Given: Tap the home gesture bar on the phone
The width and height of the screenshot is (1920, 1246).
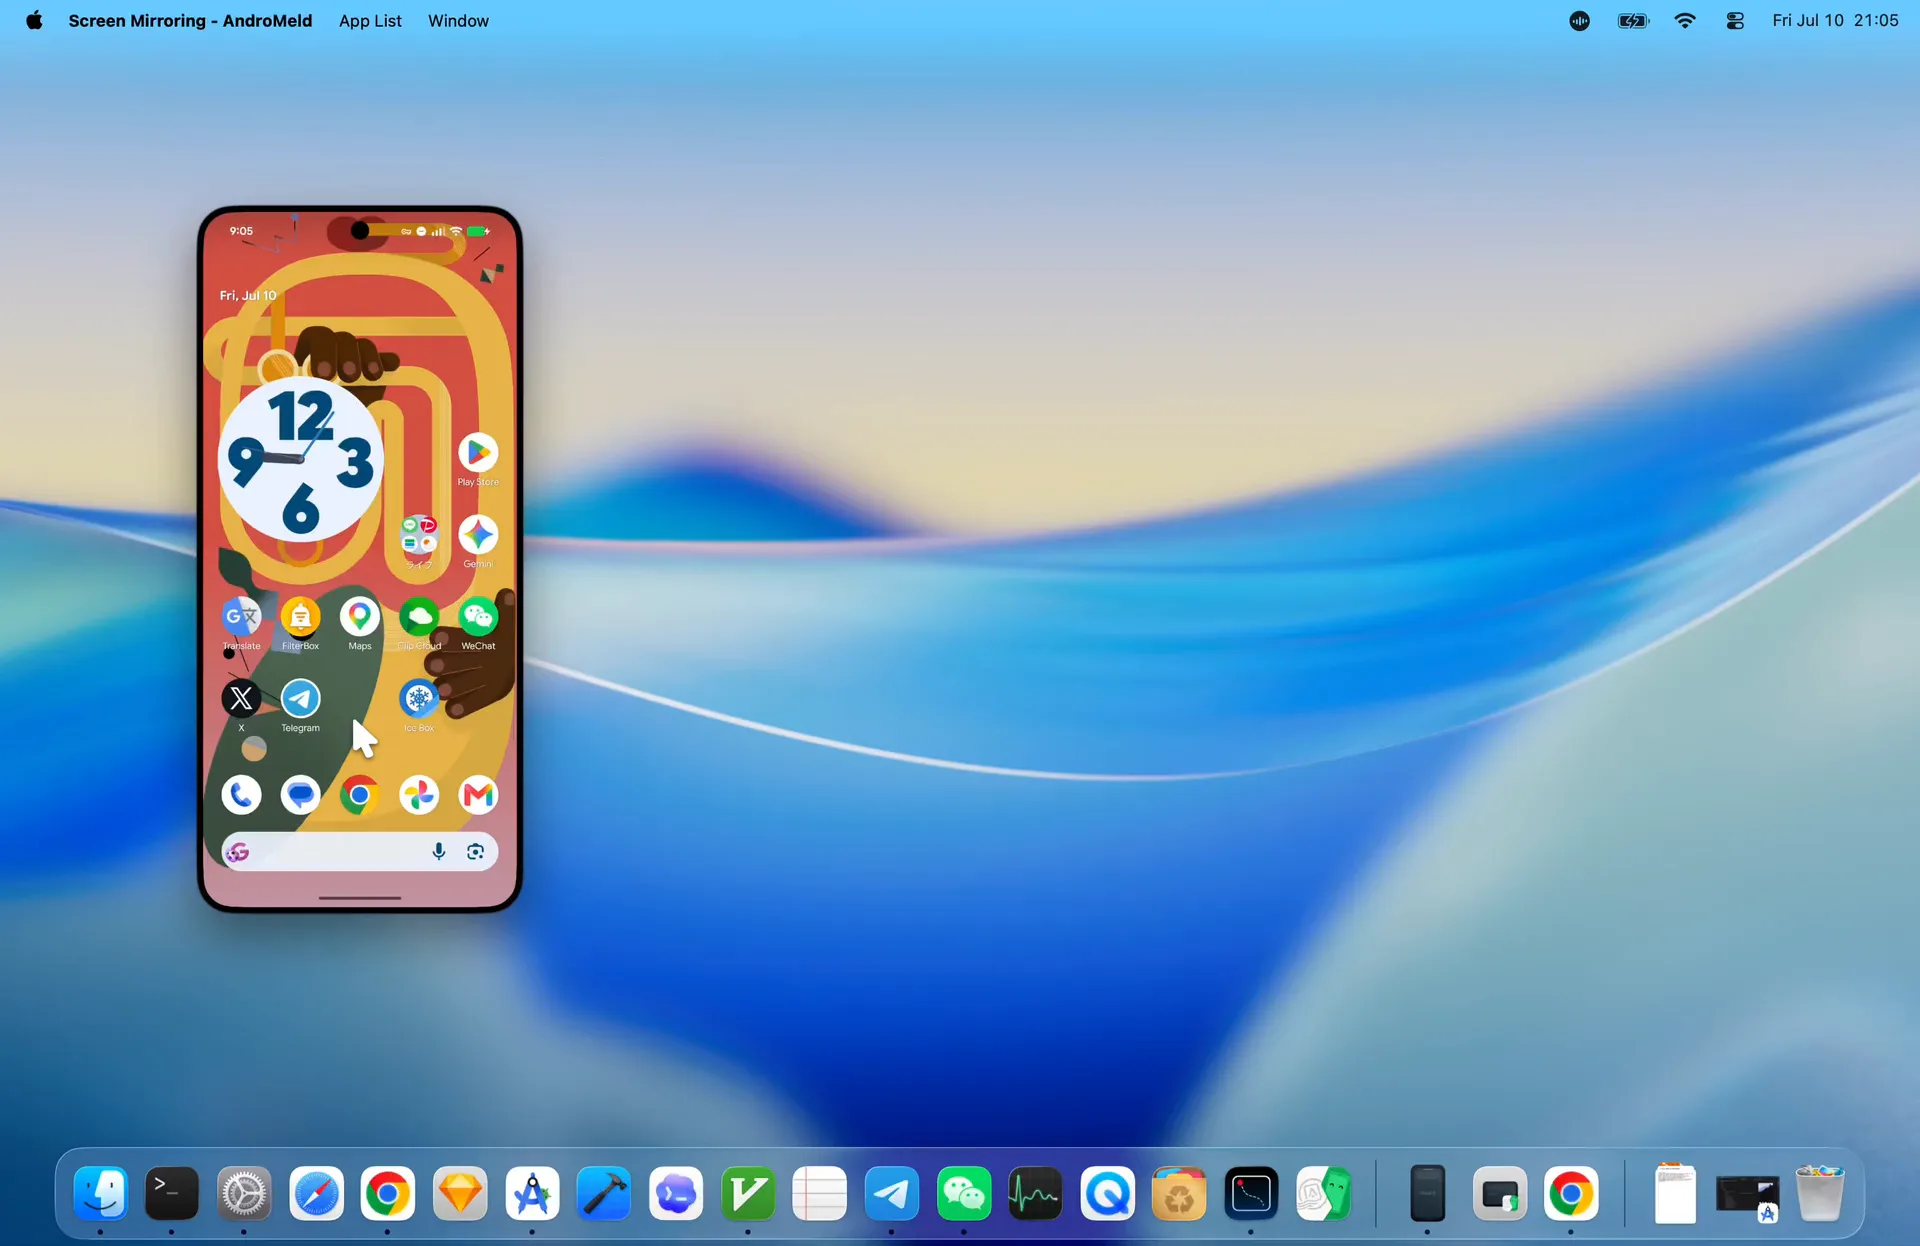Looking at the screenshot, I should click(x=360, y=898).
